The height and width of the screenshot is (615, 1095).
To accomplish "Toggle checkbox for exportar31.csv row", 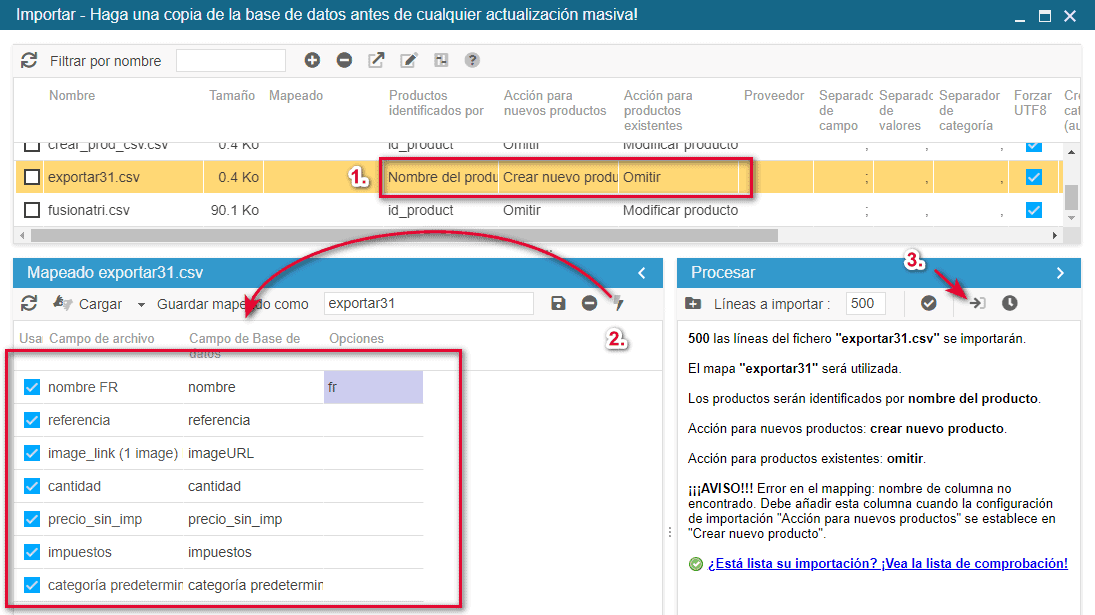I will [x=32, y=177].
